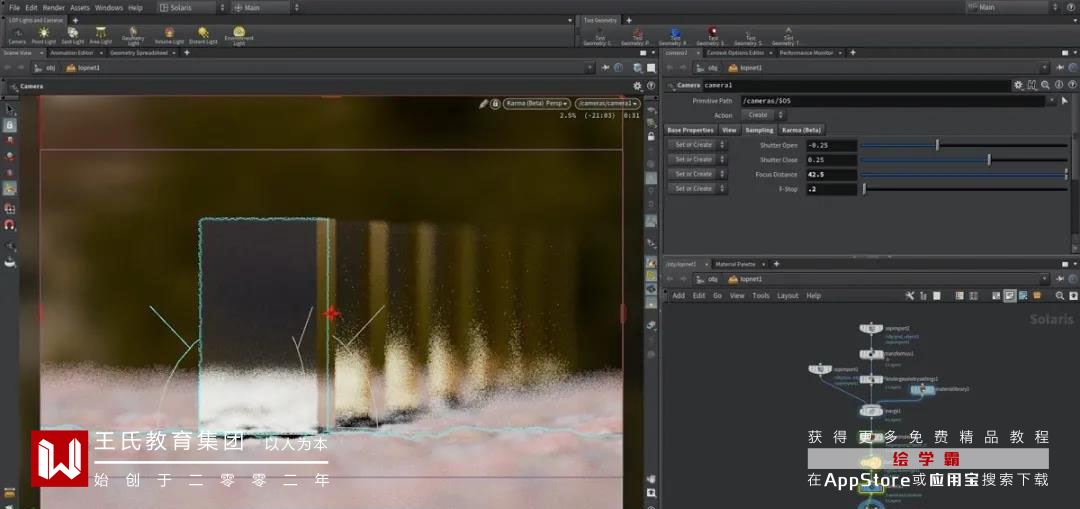1080x509 pixels.
Task: Open the parameter gear menu beside camera1
Action: (x=1019, y=86)
